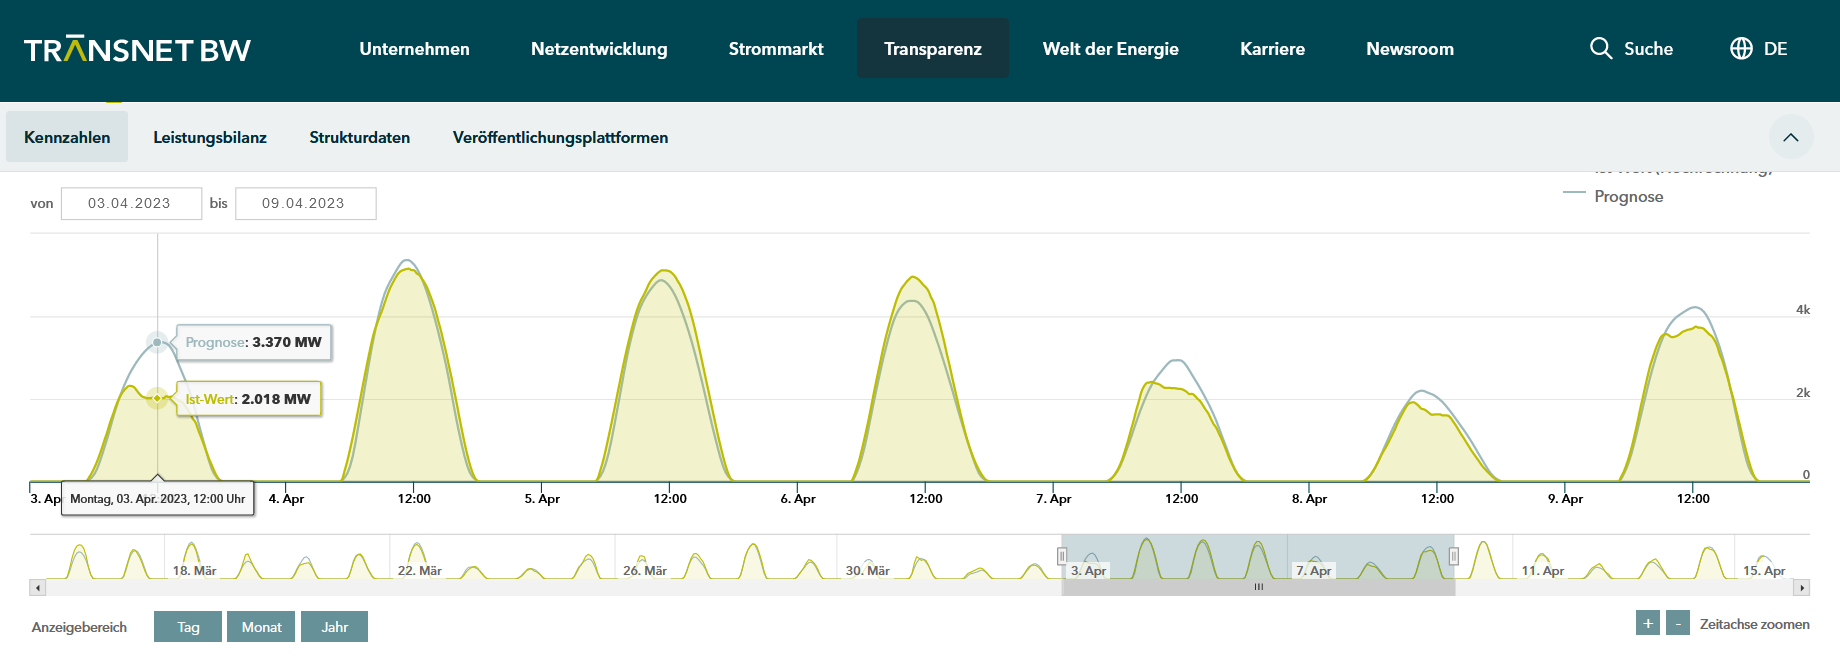Click '22. Mär' in the navigator
The height and width of the screenshot is (669, 1840).
[x=420, y=570]
